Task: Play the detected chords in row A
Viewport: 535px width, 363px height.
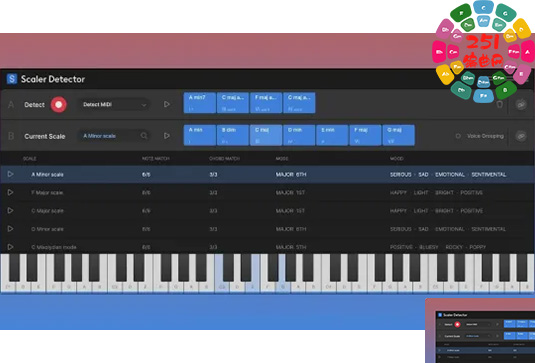Action: 167,104
